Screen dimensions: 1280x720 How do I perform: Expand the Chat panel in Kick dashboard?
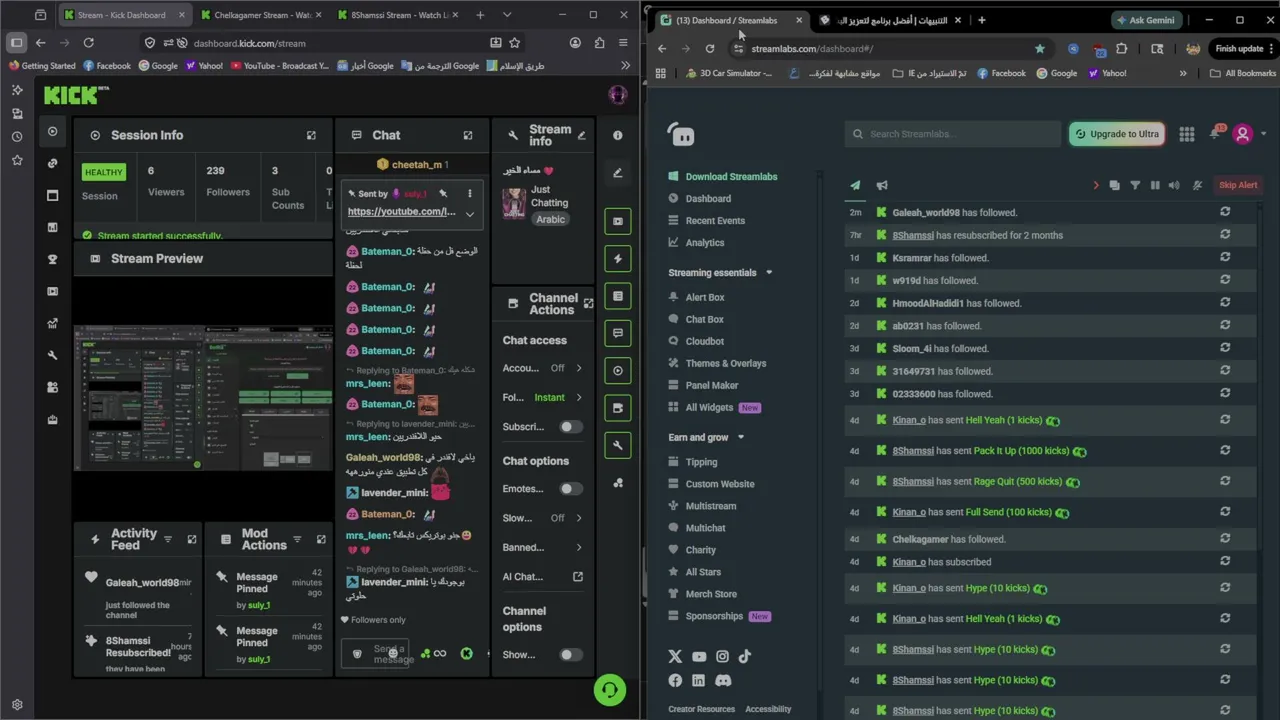pos(468,135)
